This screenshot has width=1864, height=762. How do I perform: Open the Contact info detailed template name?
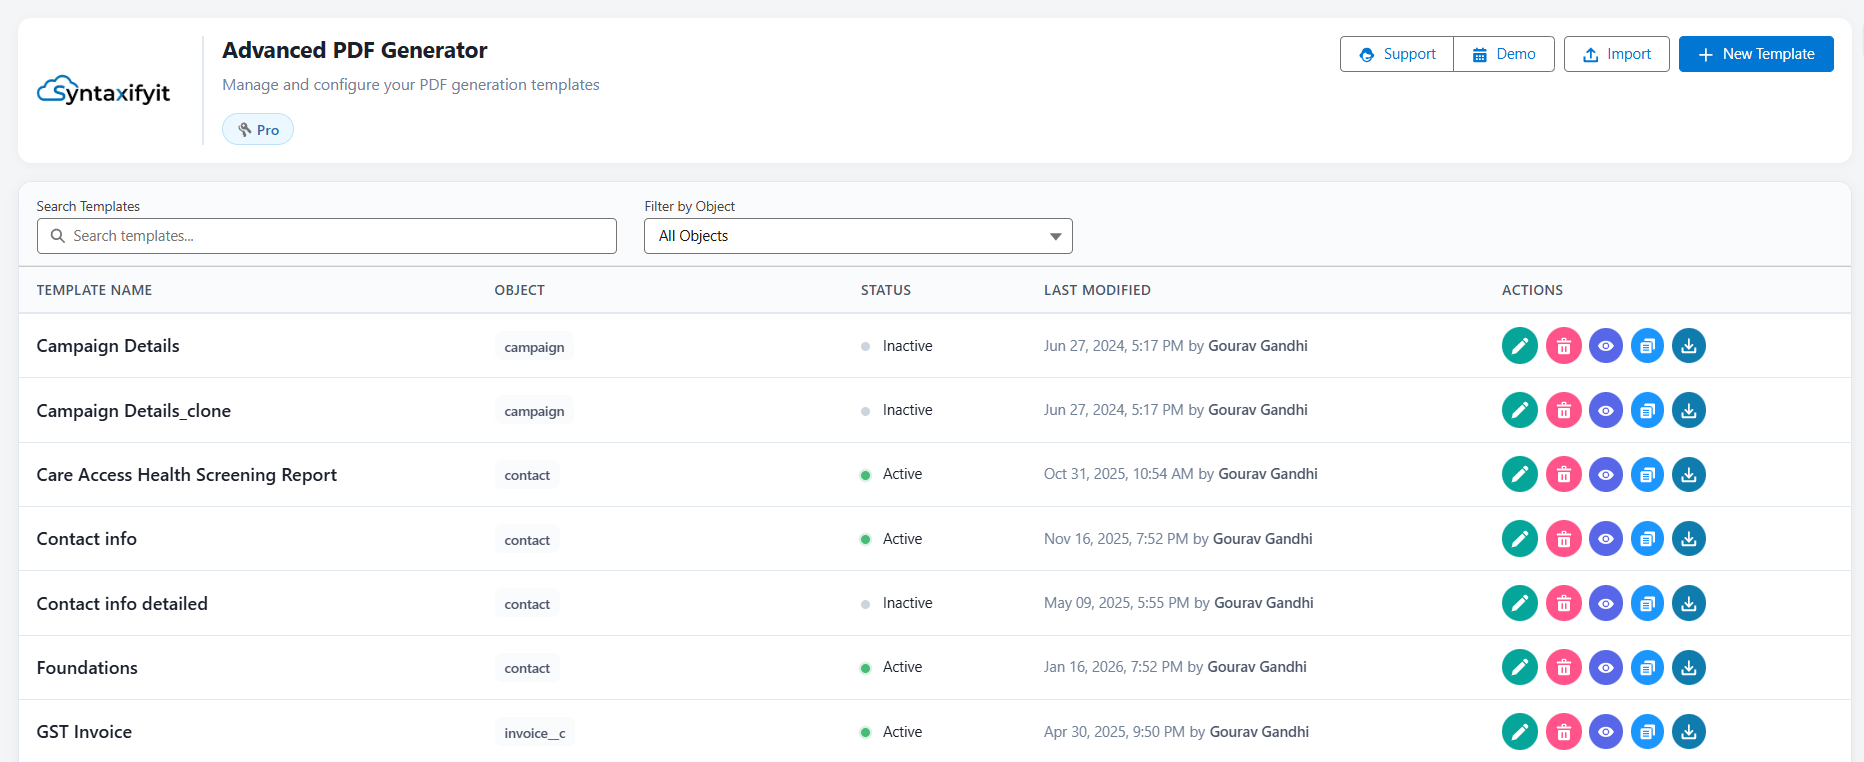pos(122,604)
